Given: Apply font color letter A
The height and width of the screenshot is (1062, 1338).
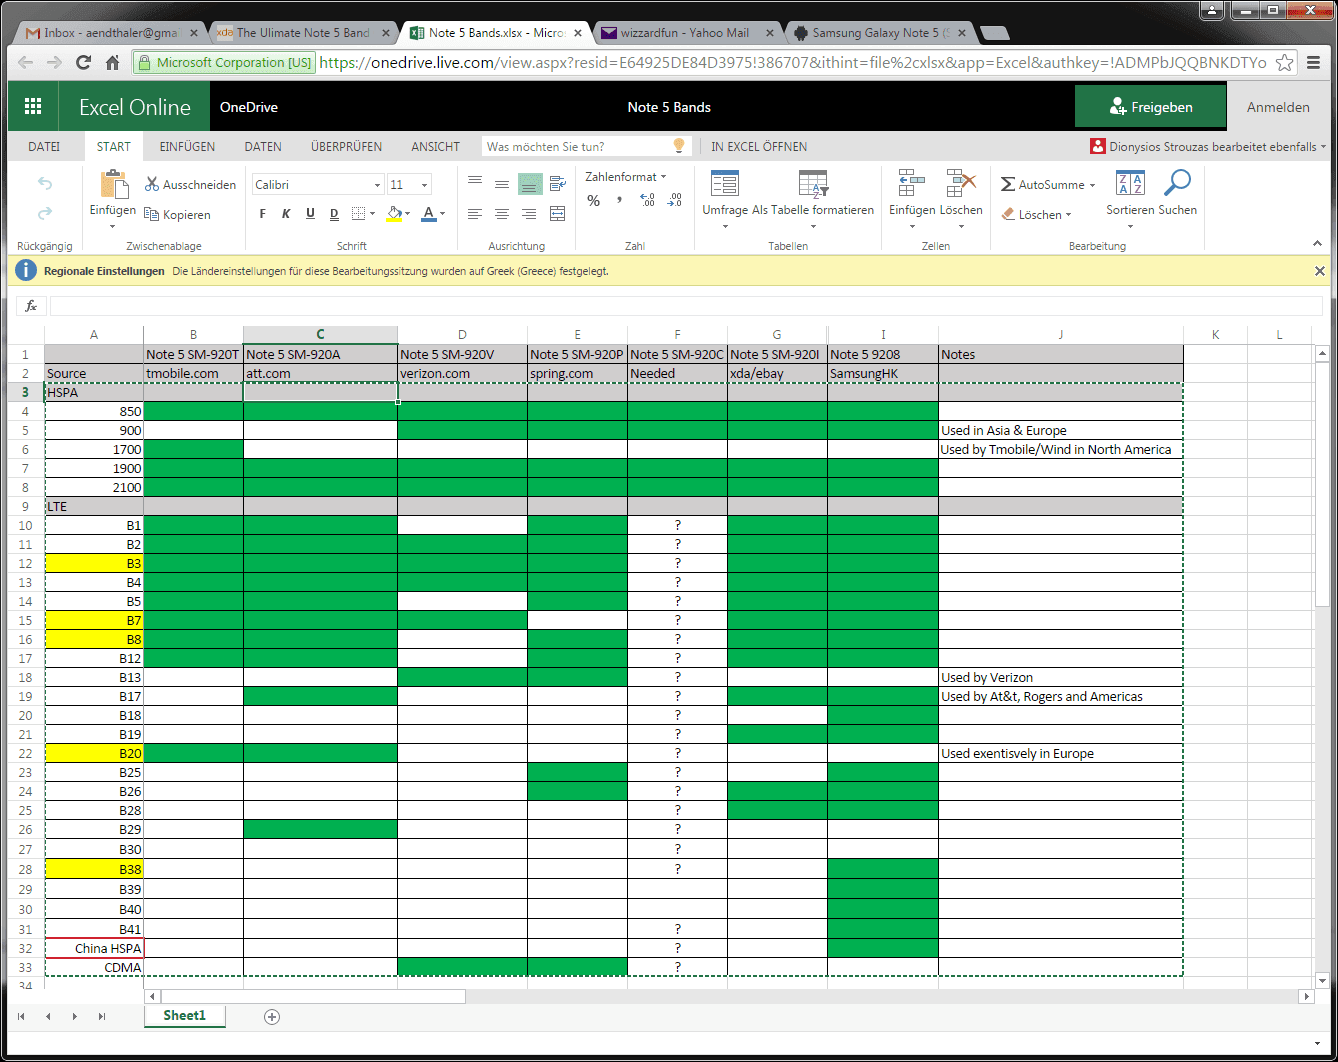Looking at the screenshot, I should (428, 213).
